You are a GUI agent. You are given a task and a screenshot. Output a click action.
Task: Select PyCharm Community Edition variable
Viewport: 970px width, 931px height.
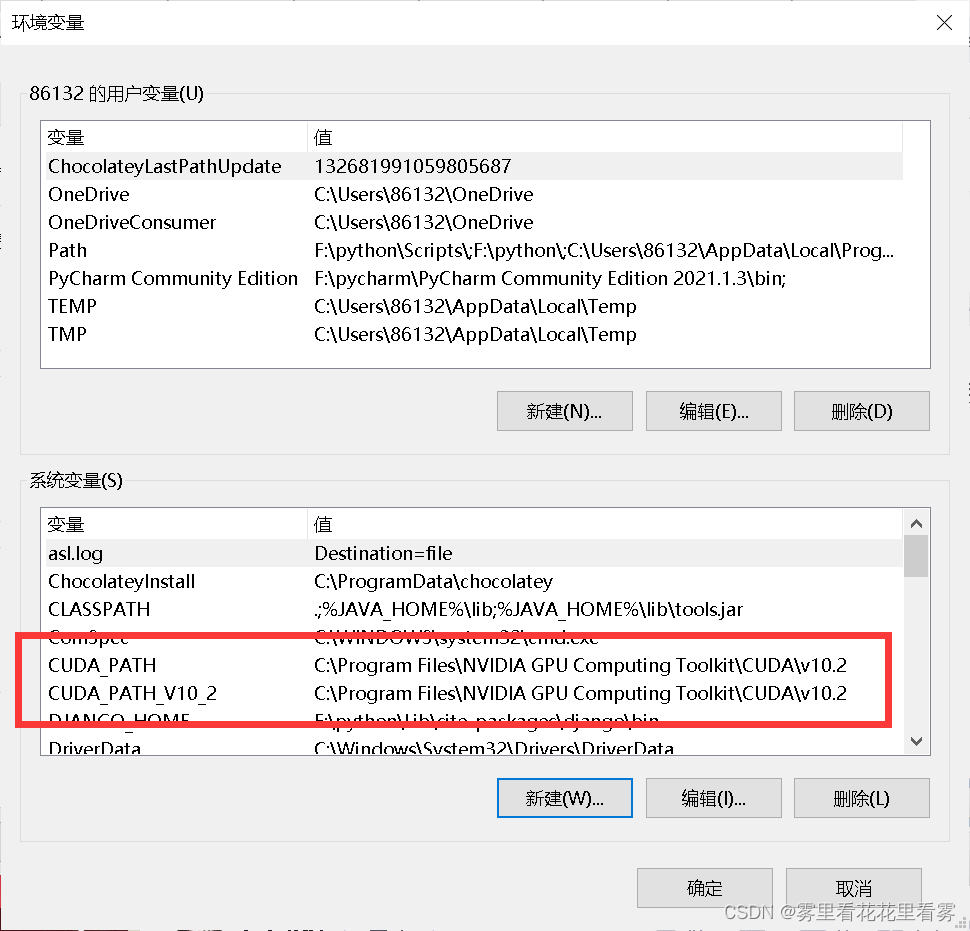(474, 278)
